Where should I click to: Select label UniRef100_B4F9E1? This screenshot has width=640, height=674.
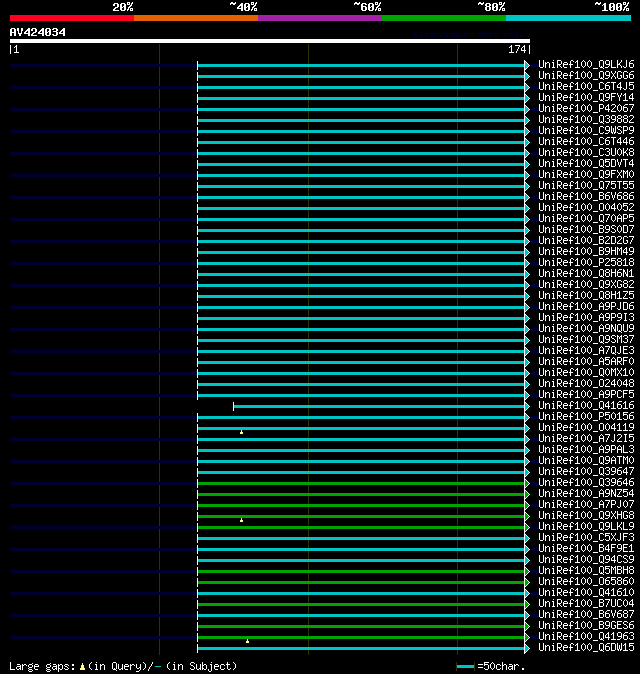coord(586,548)
